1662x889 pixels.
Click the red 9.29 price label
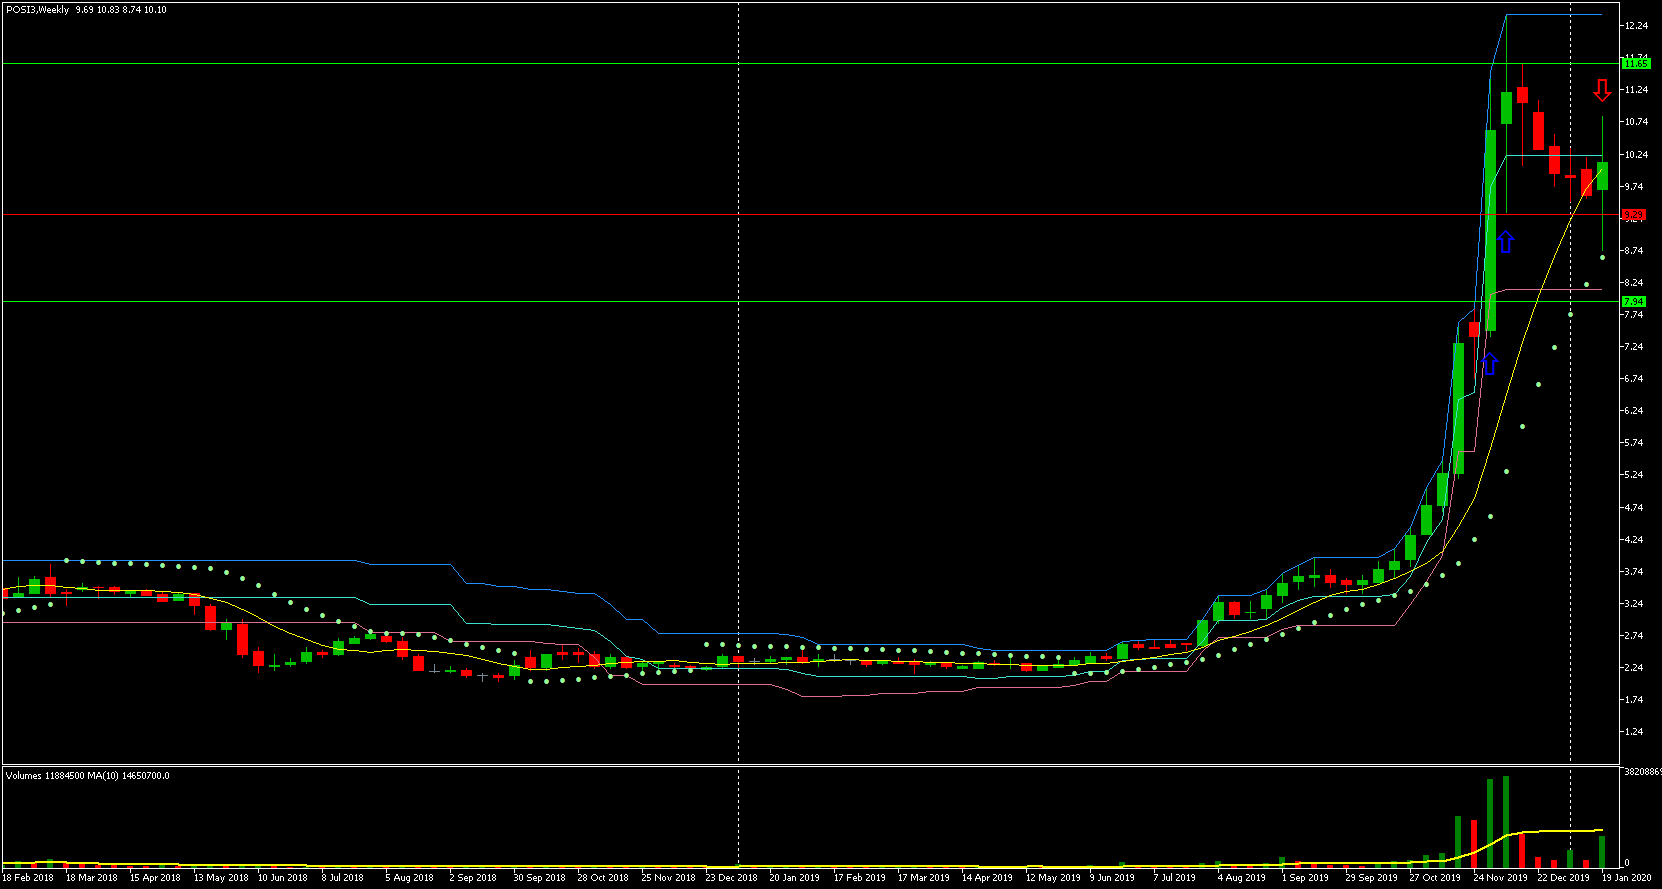(x=1634, y=215)
